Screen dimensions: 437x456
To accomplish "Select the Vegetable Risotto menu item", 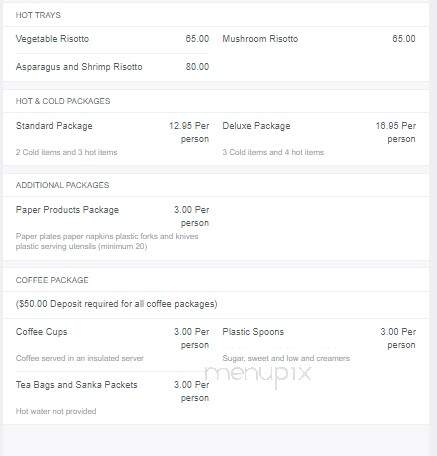I will (x=52, y=39).
